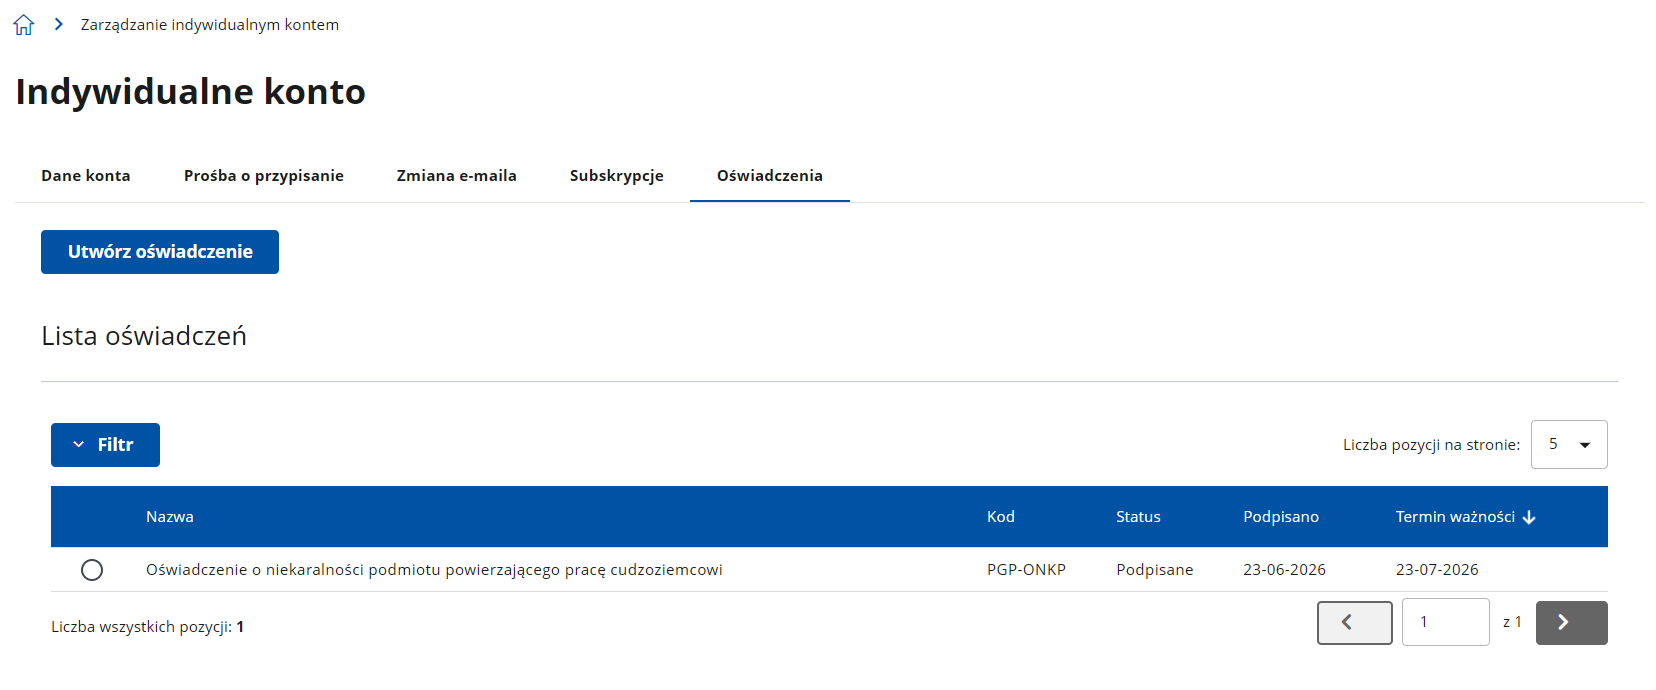Open the items-per-page dropdown showing 5
This screenshot has width=1656, height=690.
pyautogui.click(x=1569, y=445)
